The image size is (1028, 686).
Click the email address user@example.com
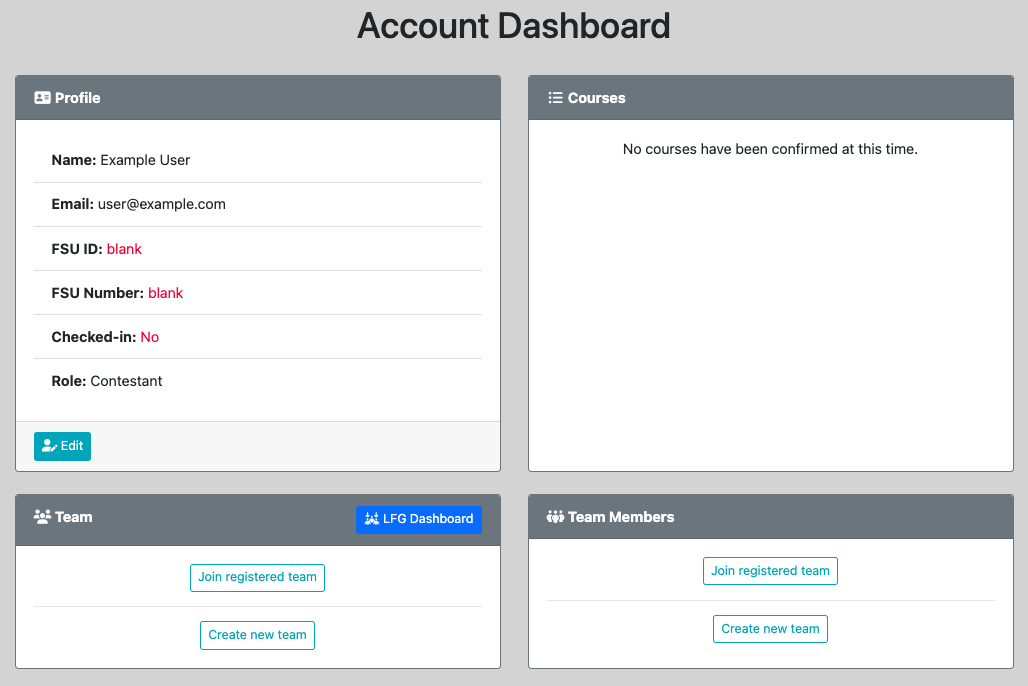[161, 204]
